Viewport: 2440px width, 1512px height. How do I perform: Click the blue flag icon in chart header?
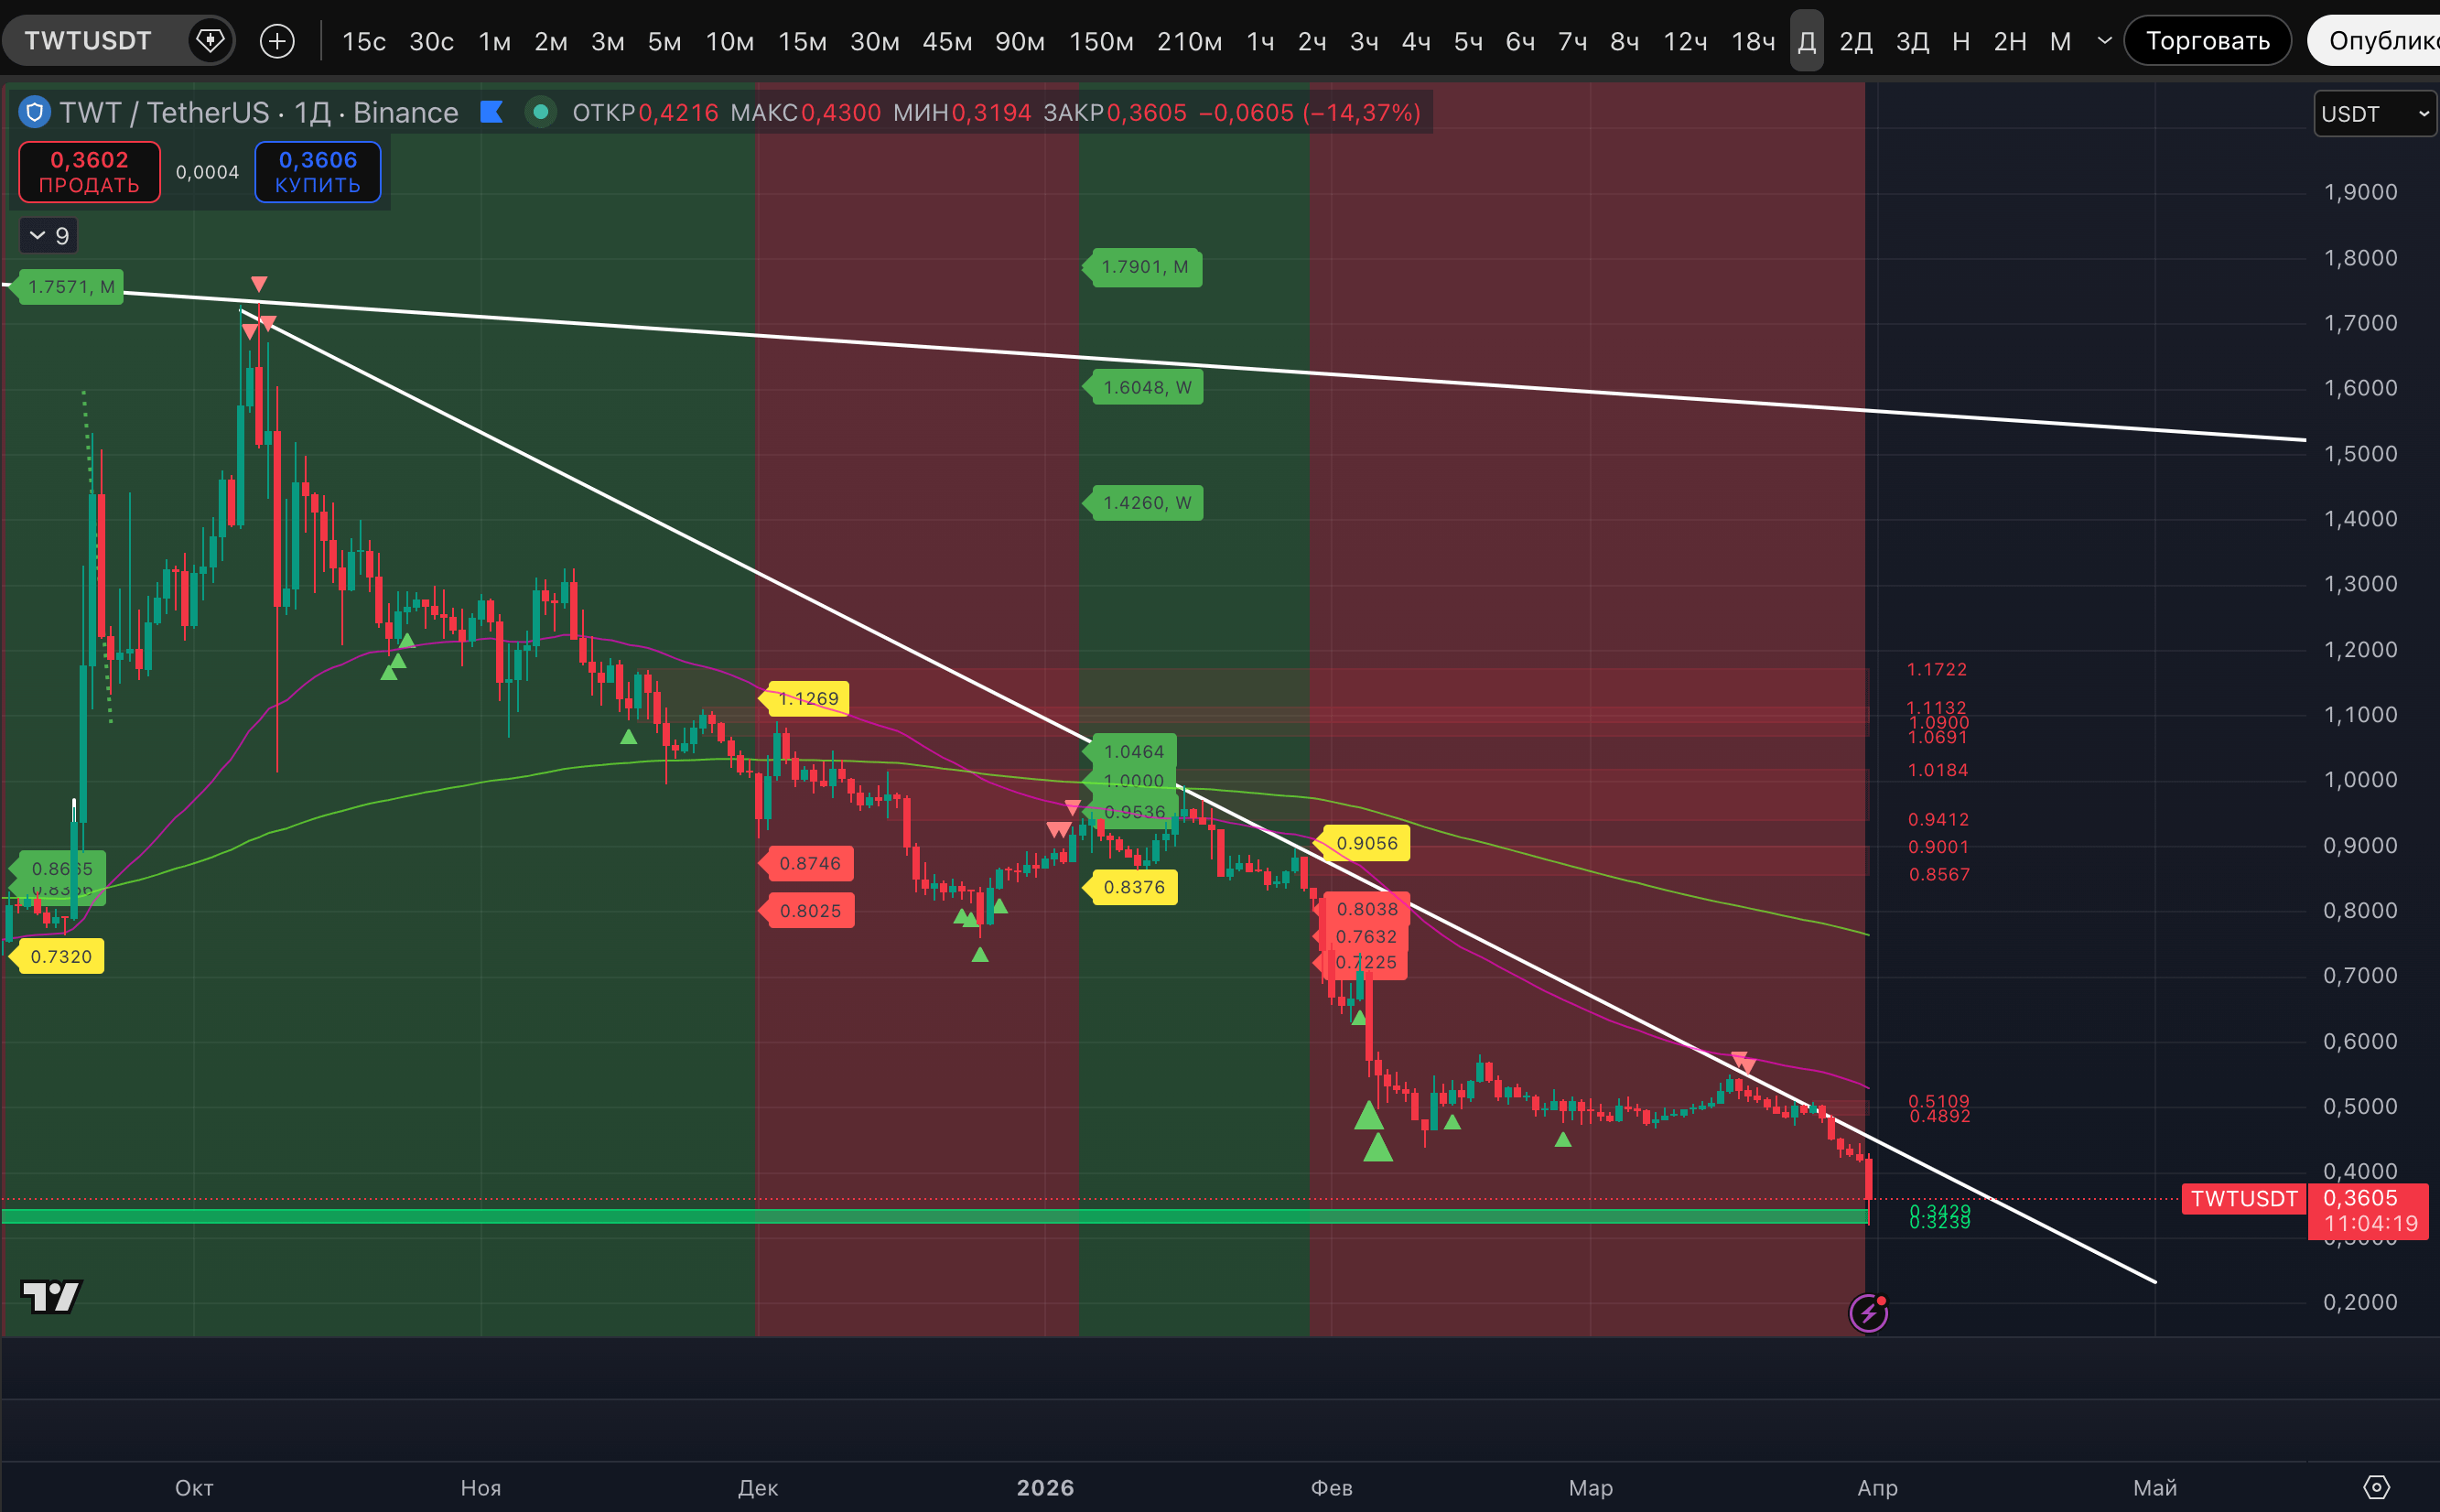point(491,112)
